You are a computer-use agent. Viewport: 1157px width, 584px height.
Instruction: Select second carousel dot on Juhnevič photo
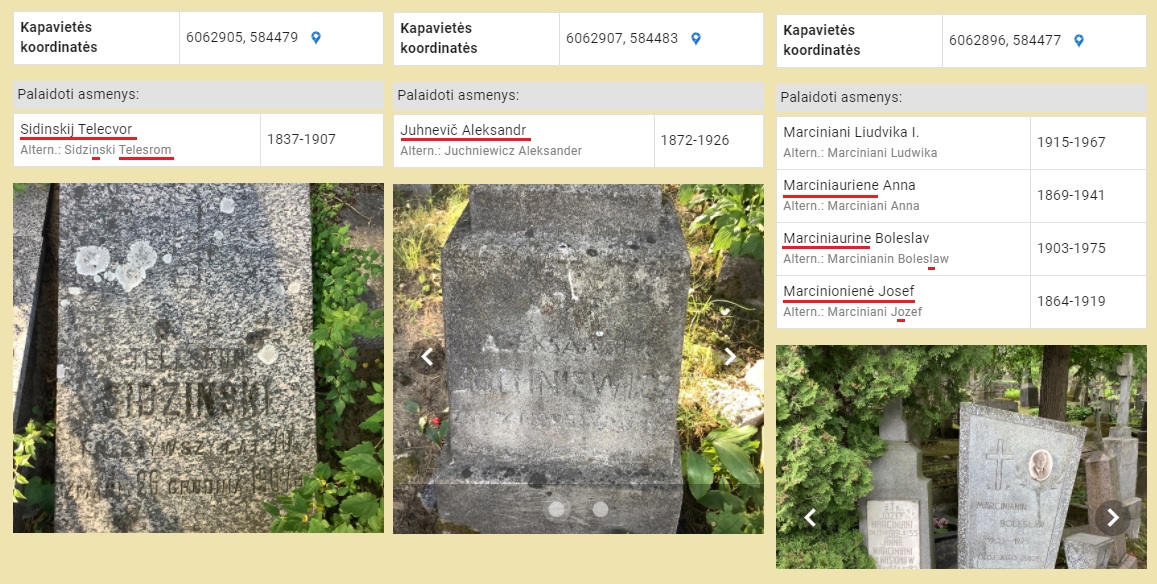point(601,509)
